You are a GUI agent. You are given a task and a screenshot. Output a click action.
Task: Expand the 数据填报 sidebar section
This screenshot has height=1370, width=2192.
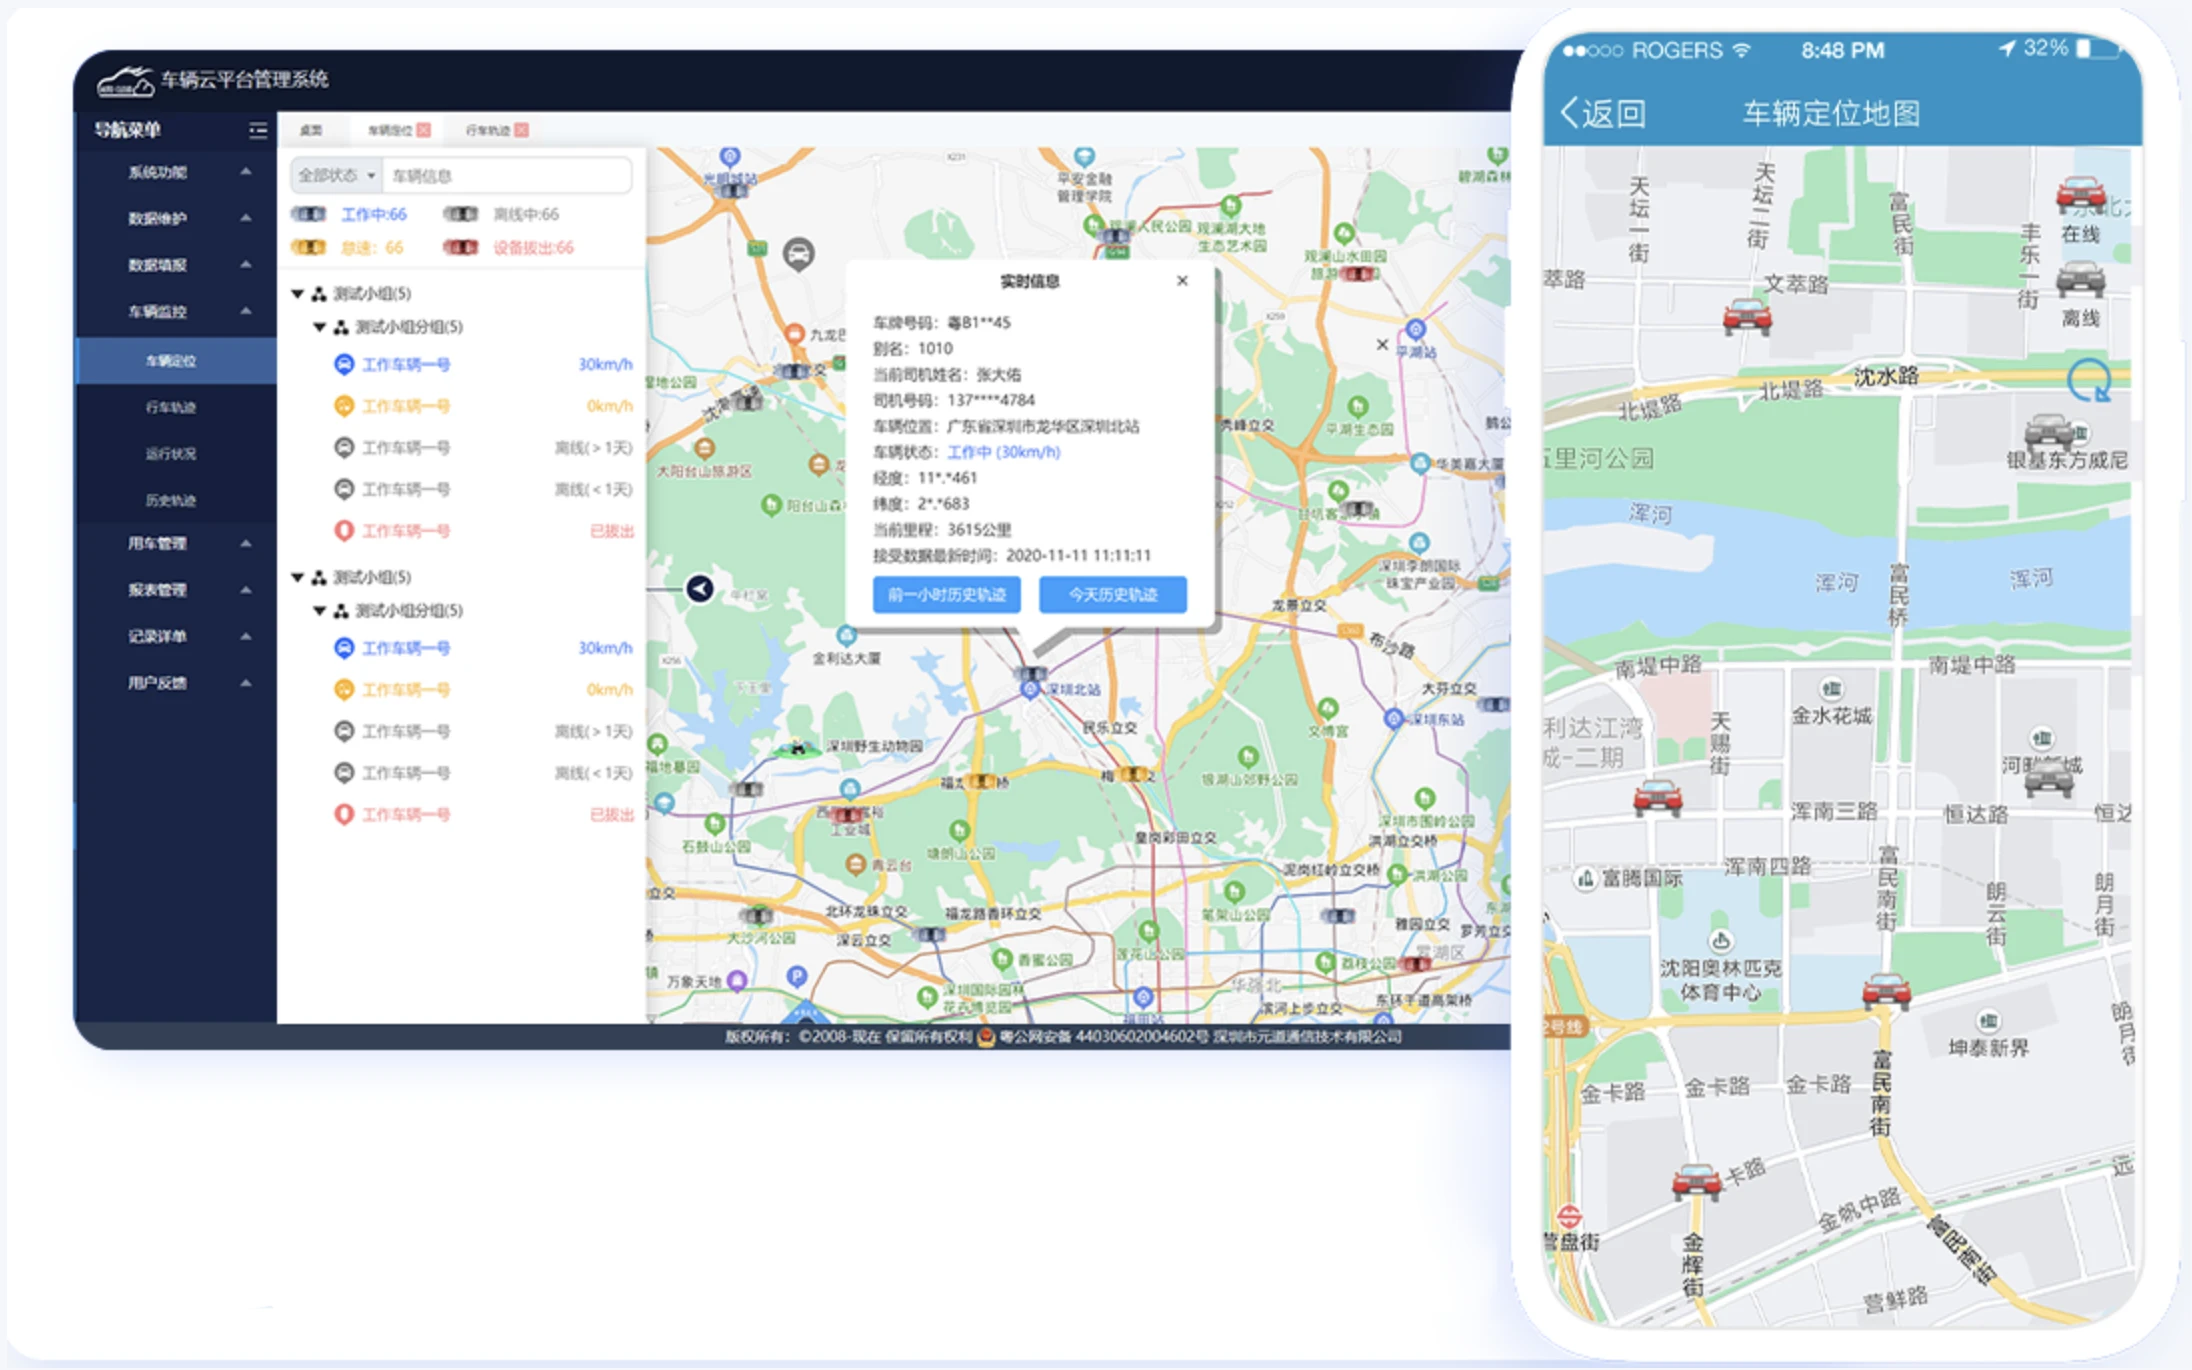coord(175,265)
